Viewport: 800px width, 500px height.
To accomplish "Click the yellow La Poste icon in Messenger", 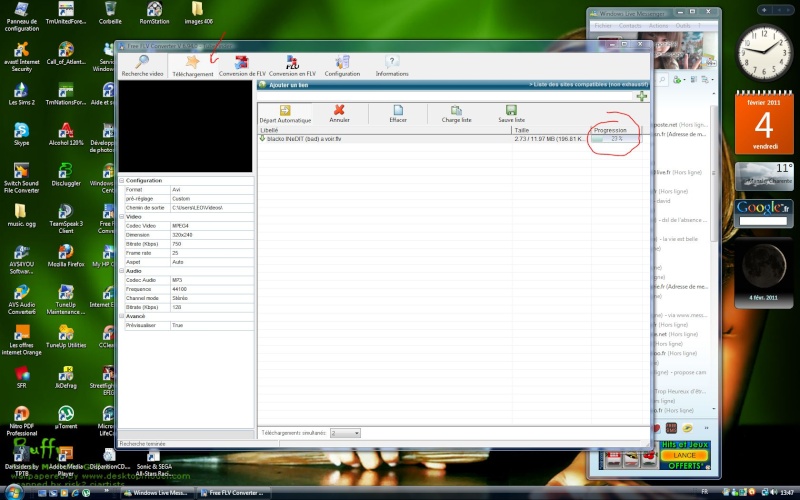I will coord(688,428).
